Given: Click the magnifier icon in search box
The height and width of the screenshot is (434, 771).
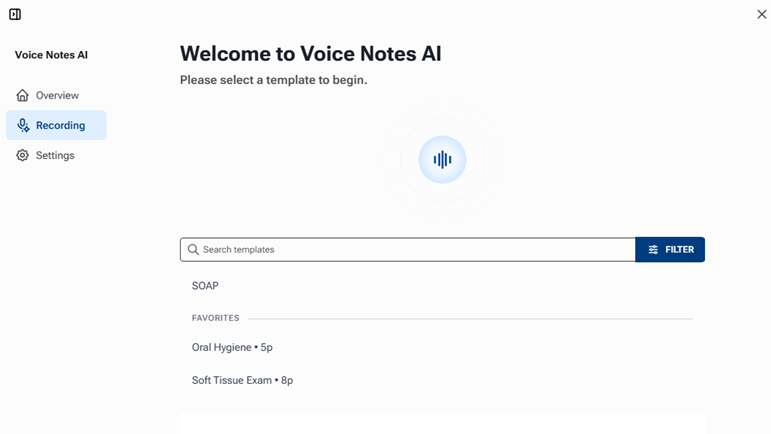Looking at the screenshot, I should [193, 250].
